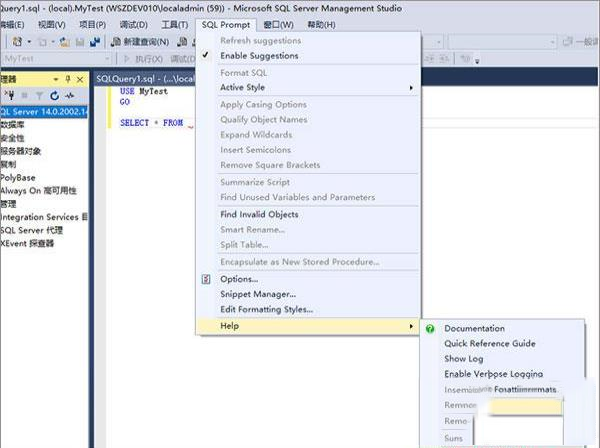Screen dimensions: 600x448
Task: Select the XEvent 探查器 node
Action: pyautogui.click(x=27, y=243)
